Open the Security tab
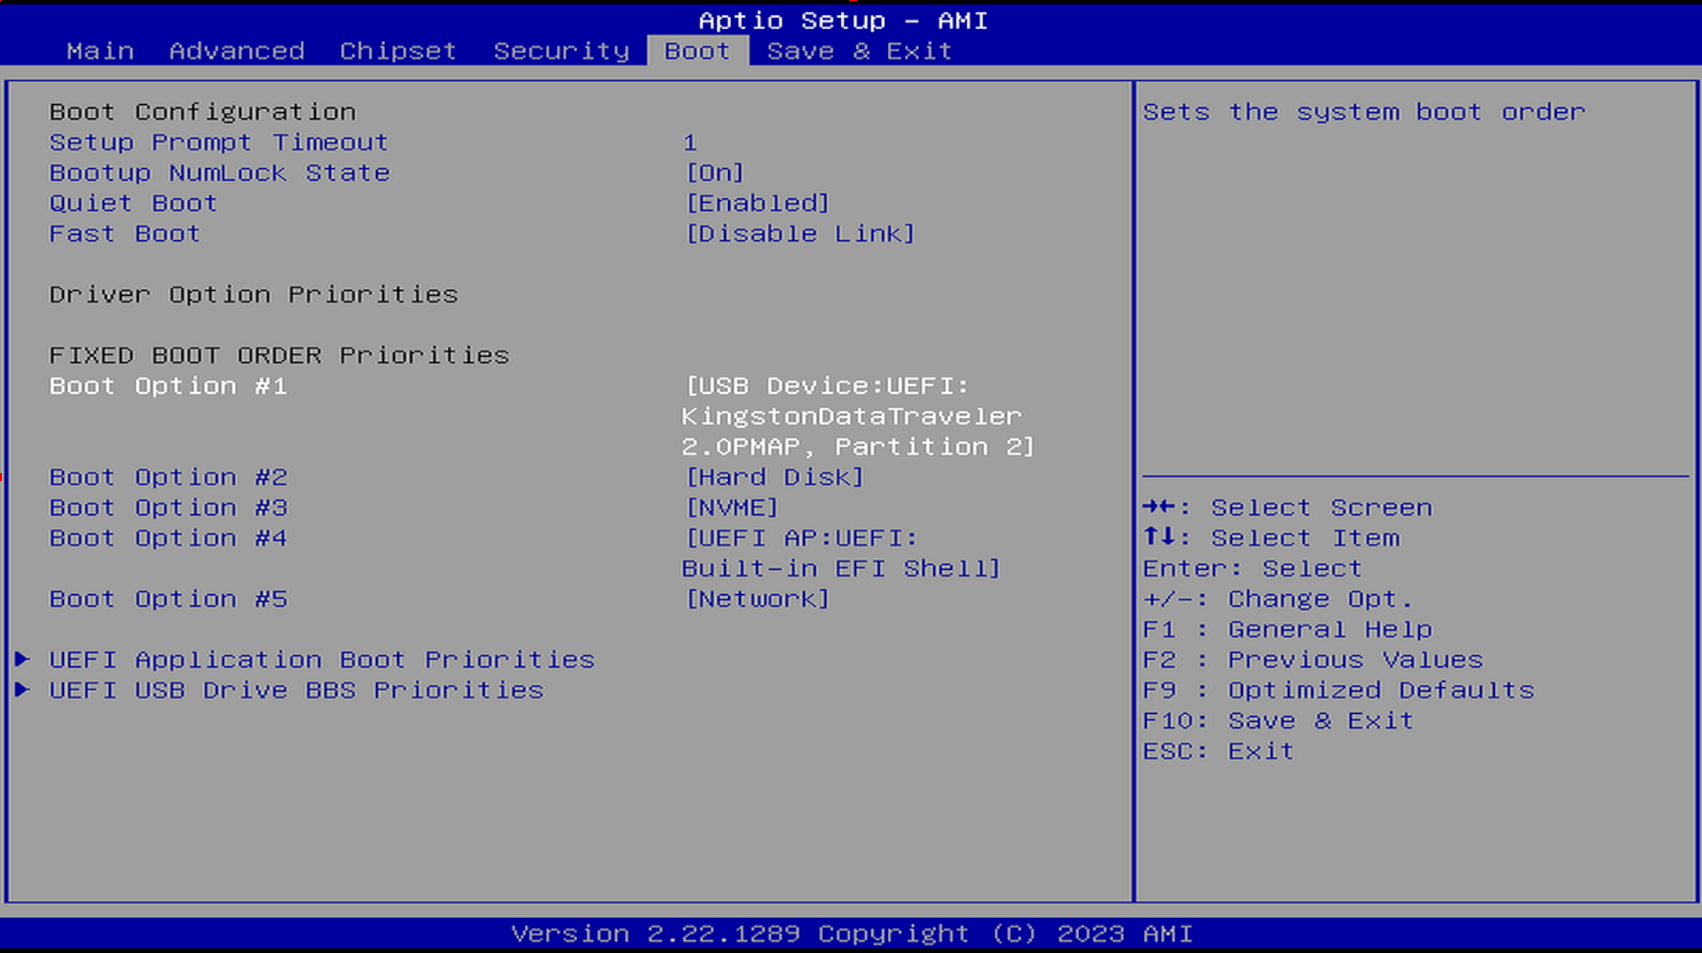The height and width of the screenshot is (953, 1702). click(561, 51)
